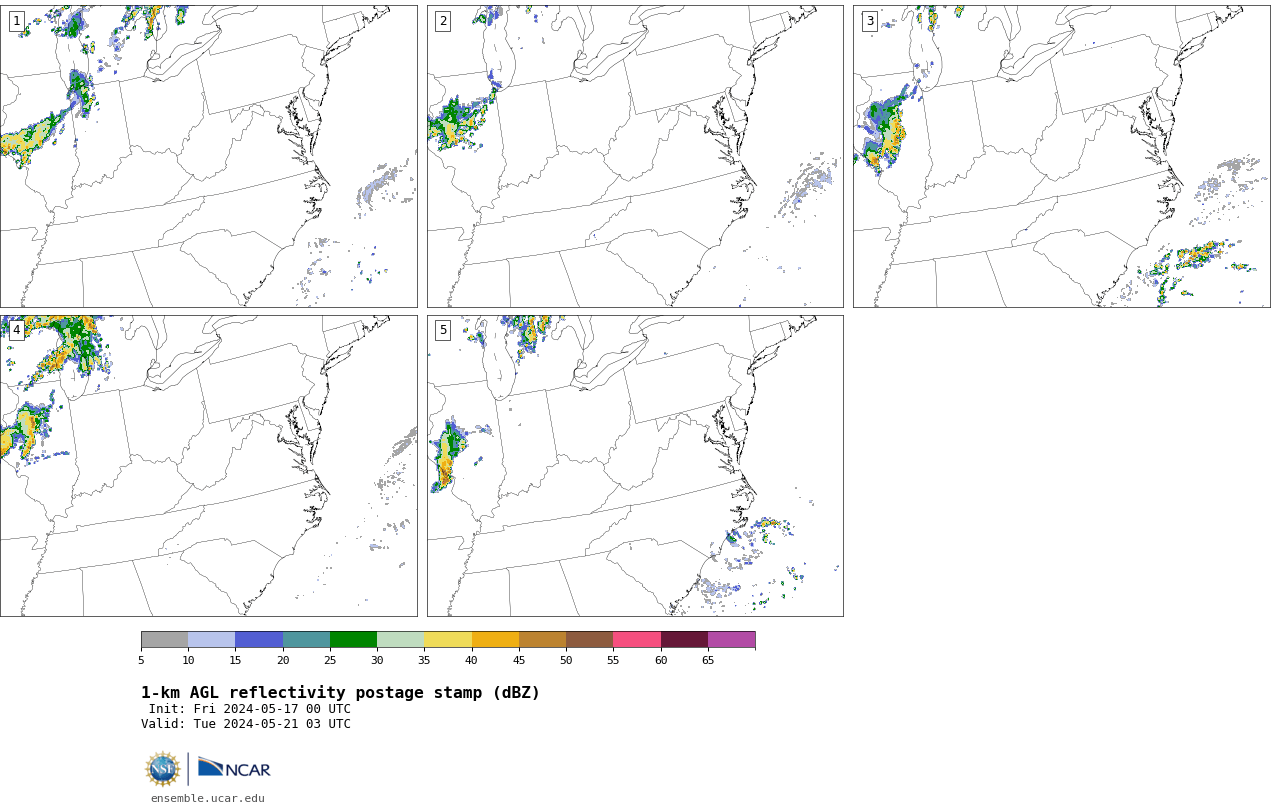Click the 'Valid: Tue 2024-05-21 03 UTC' text
Viewport: 1280px width, 809px height.
point(246,724)
